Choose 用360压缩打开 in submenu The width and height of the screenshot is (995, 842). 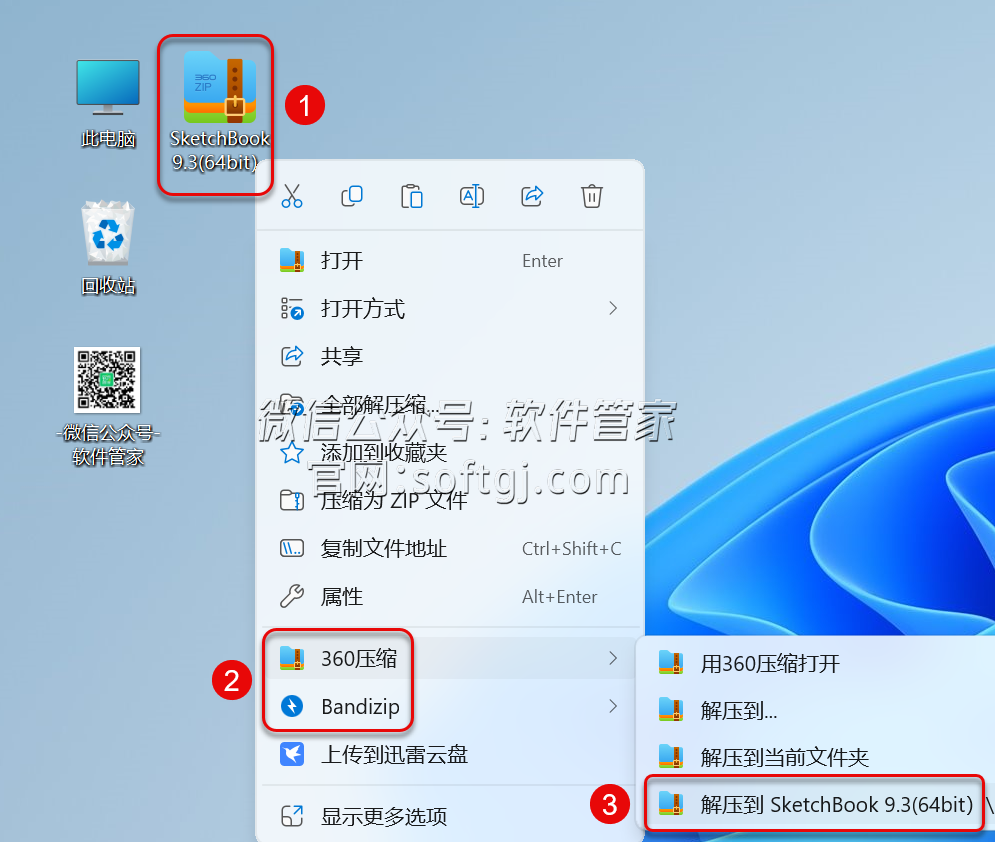(x=819, y=664)
